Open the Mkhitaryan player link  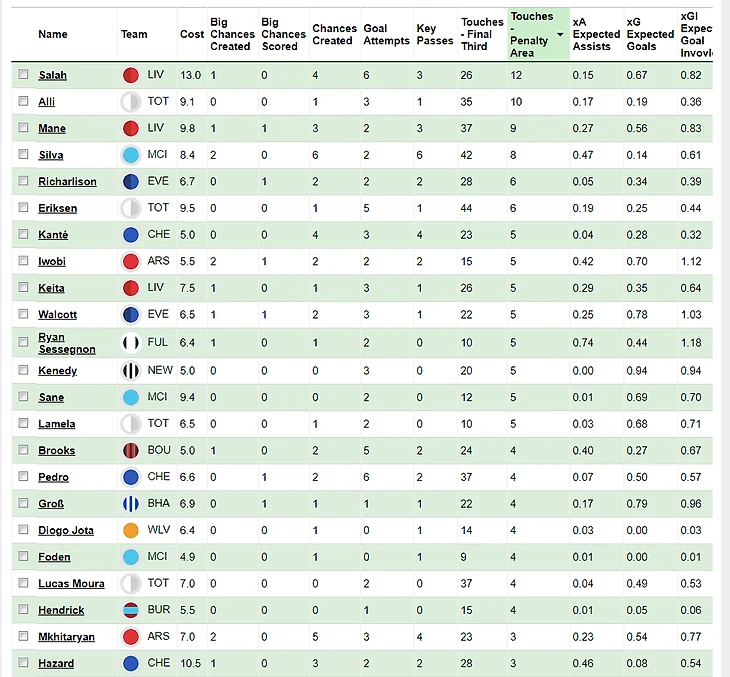[x=68, y=637]
